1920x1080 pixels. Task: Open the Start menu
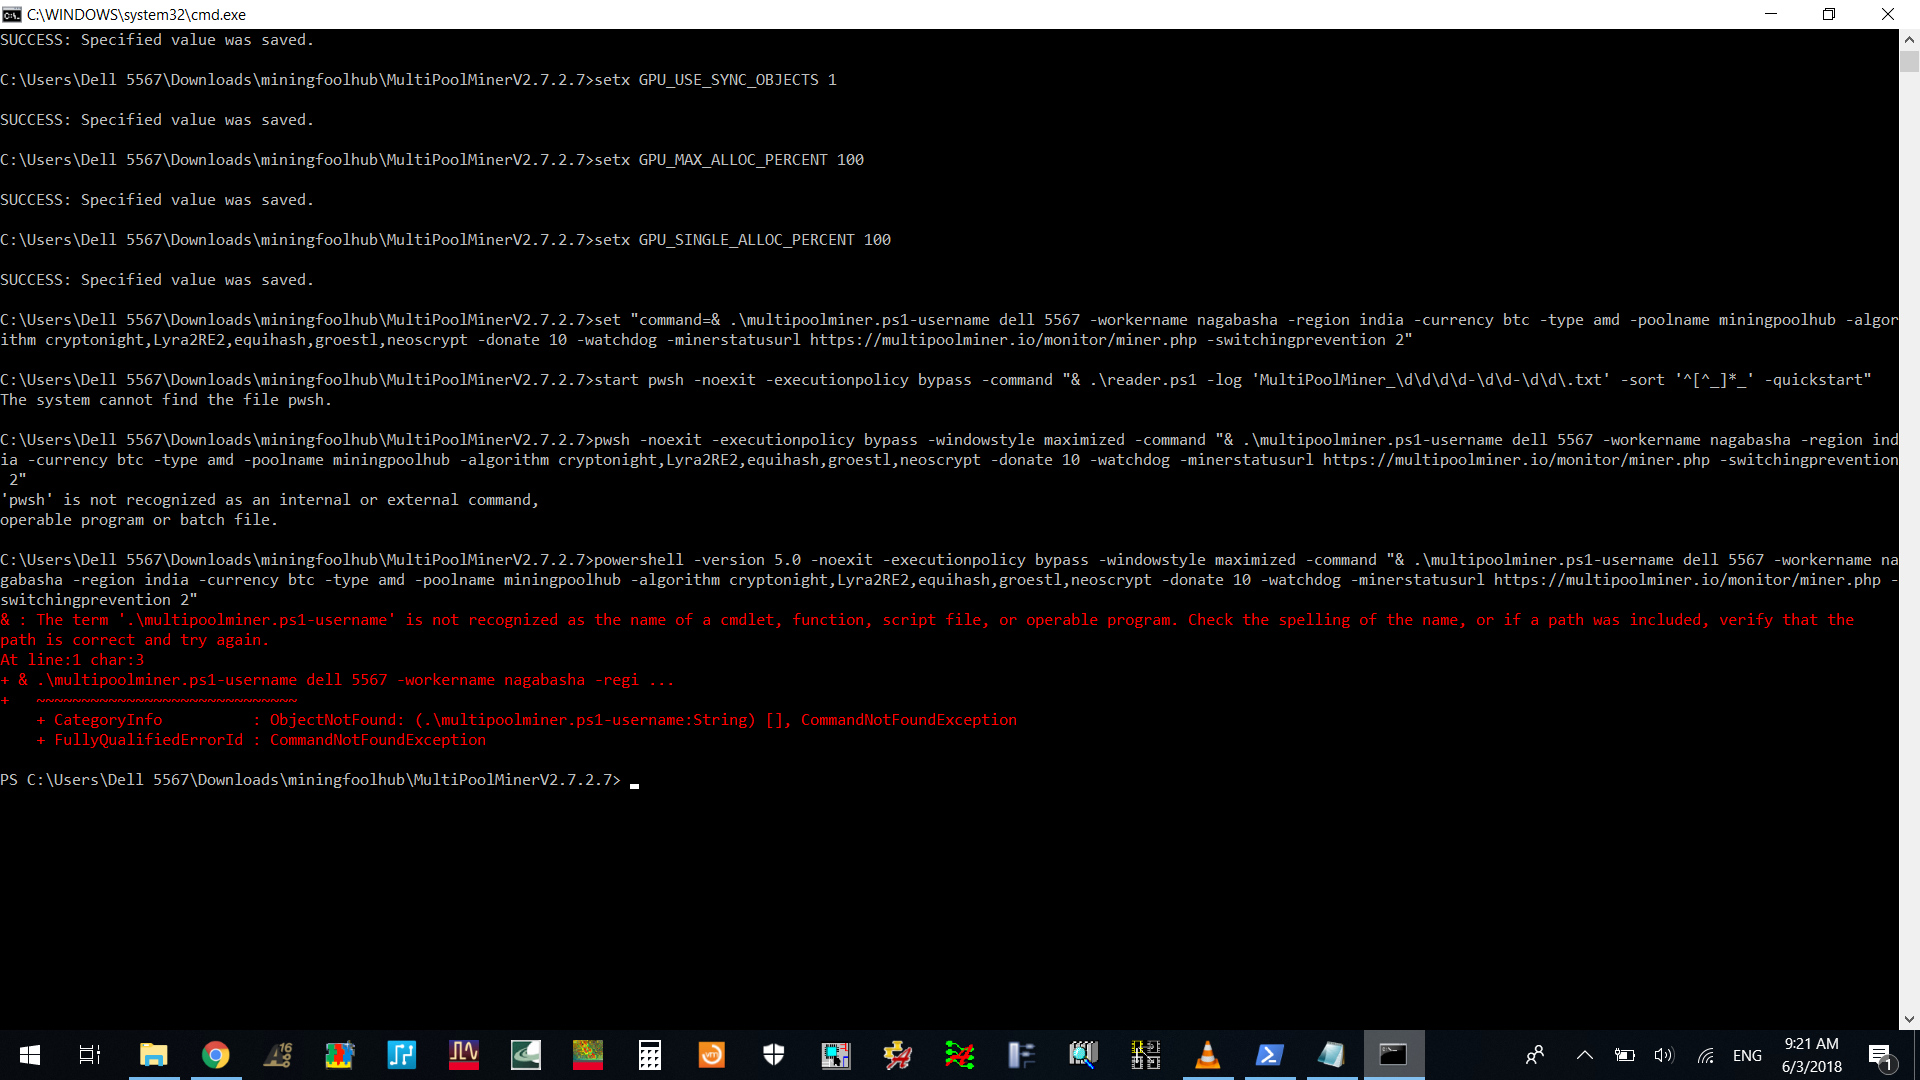click(x=29, y=1055)
